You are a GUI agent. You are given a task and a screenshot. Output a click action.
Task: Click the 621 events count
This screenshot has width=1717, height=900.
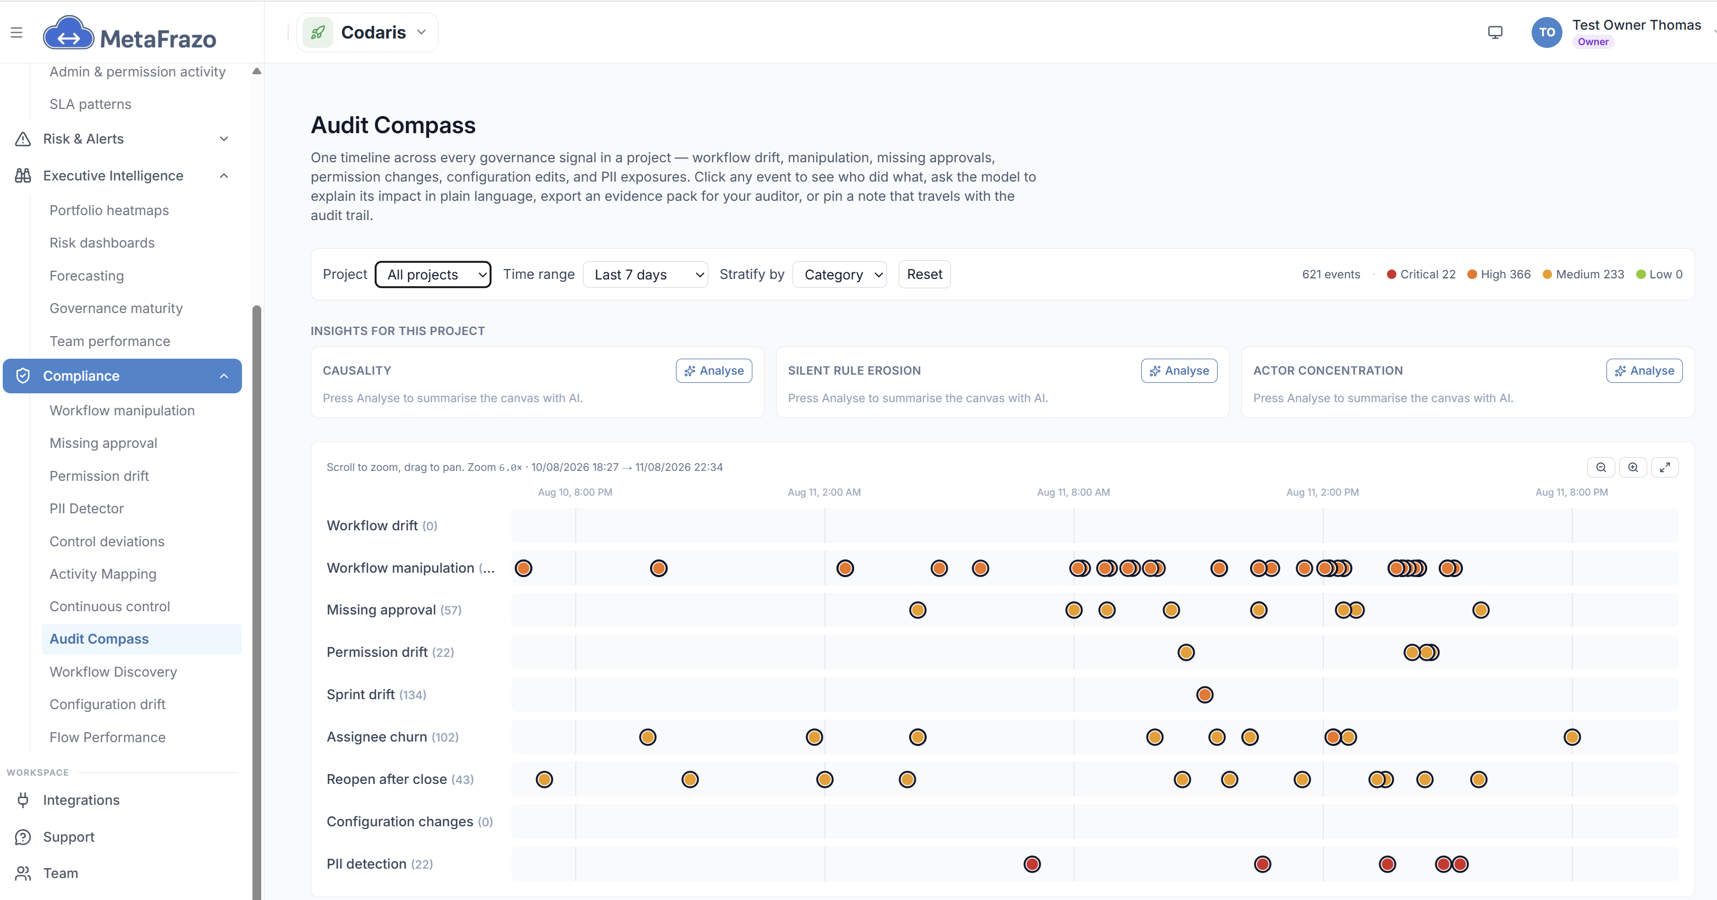click(x=1330, y=274)
